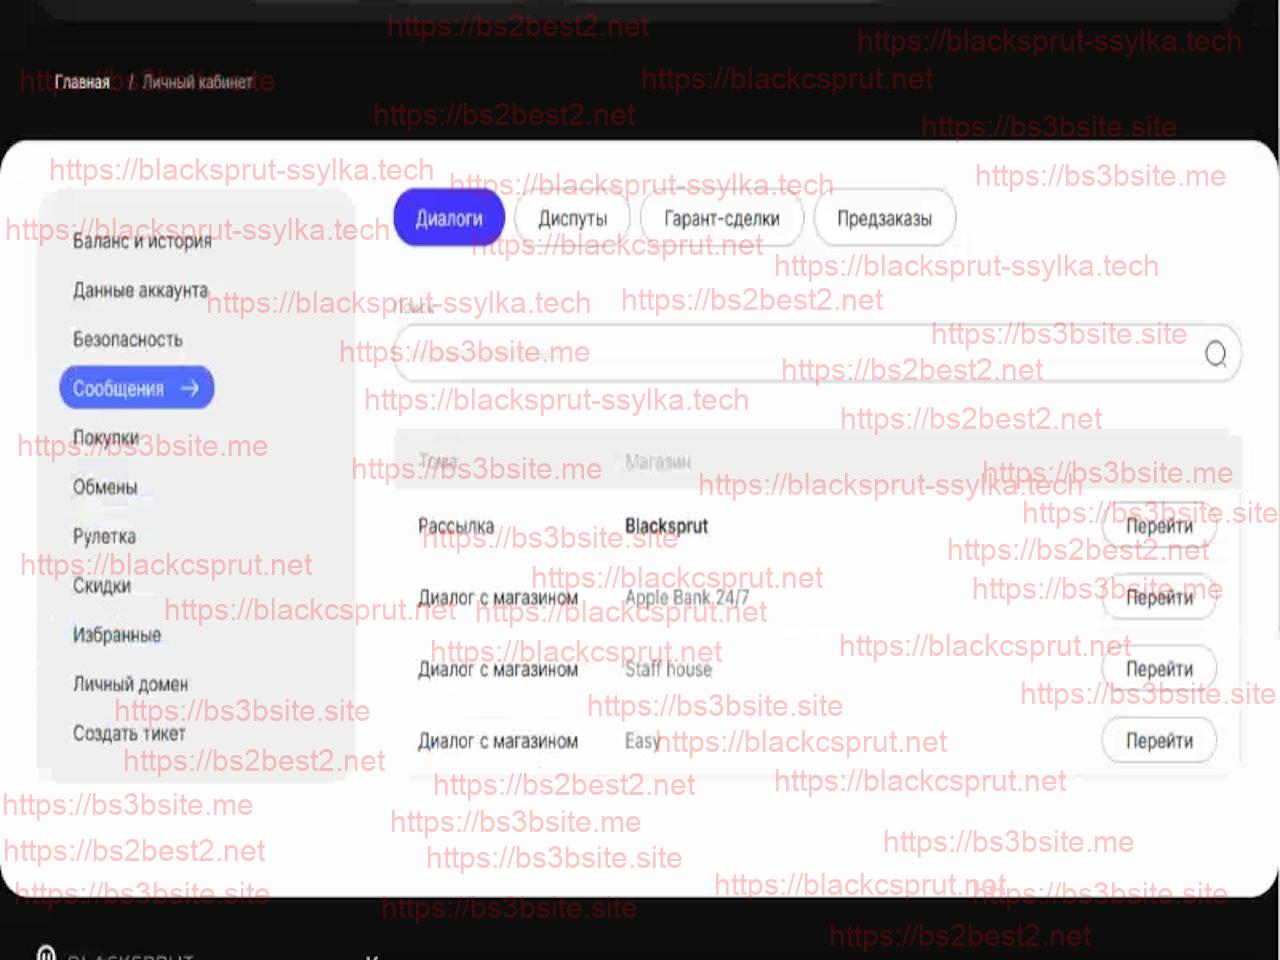The height and width of the screenshot is (960, 1280).
Task: Click the search magnifier icon
Action: point(1216,354)
